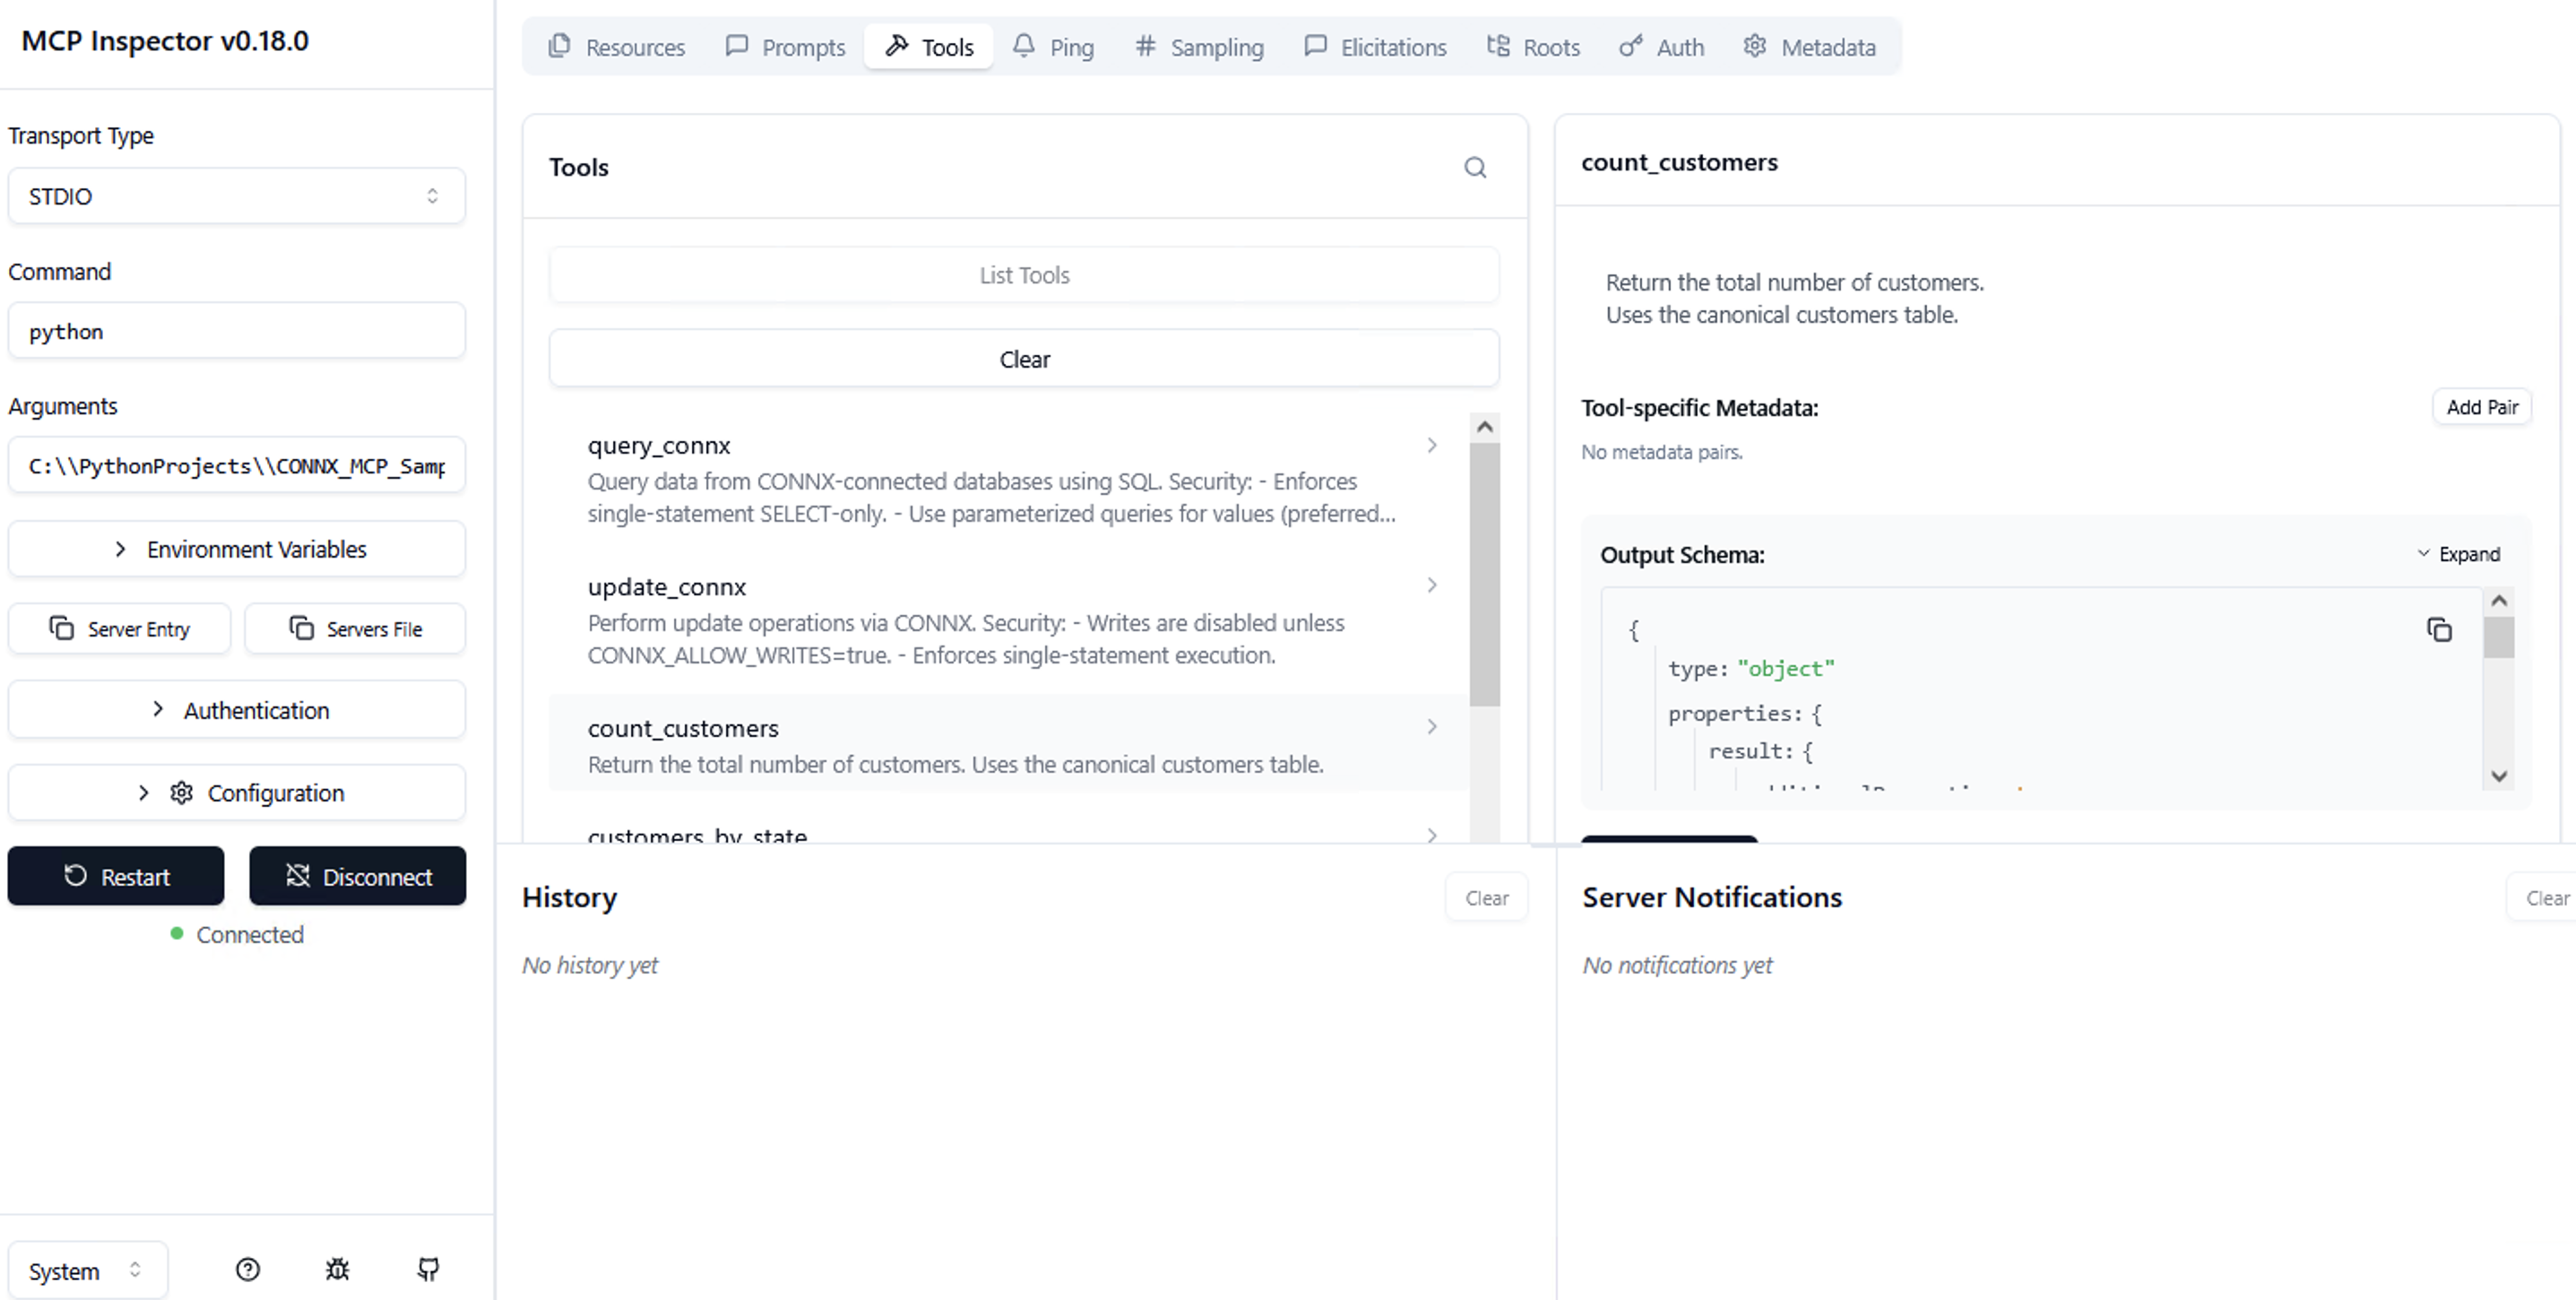Open the help question-mark icon
The image size is (2576, 1300).
click(x=248, y=1269)
